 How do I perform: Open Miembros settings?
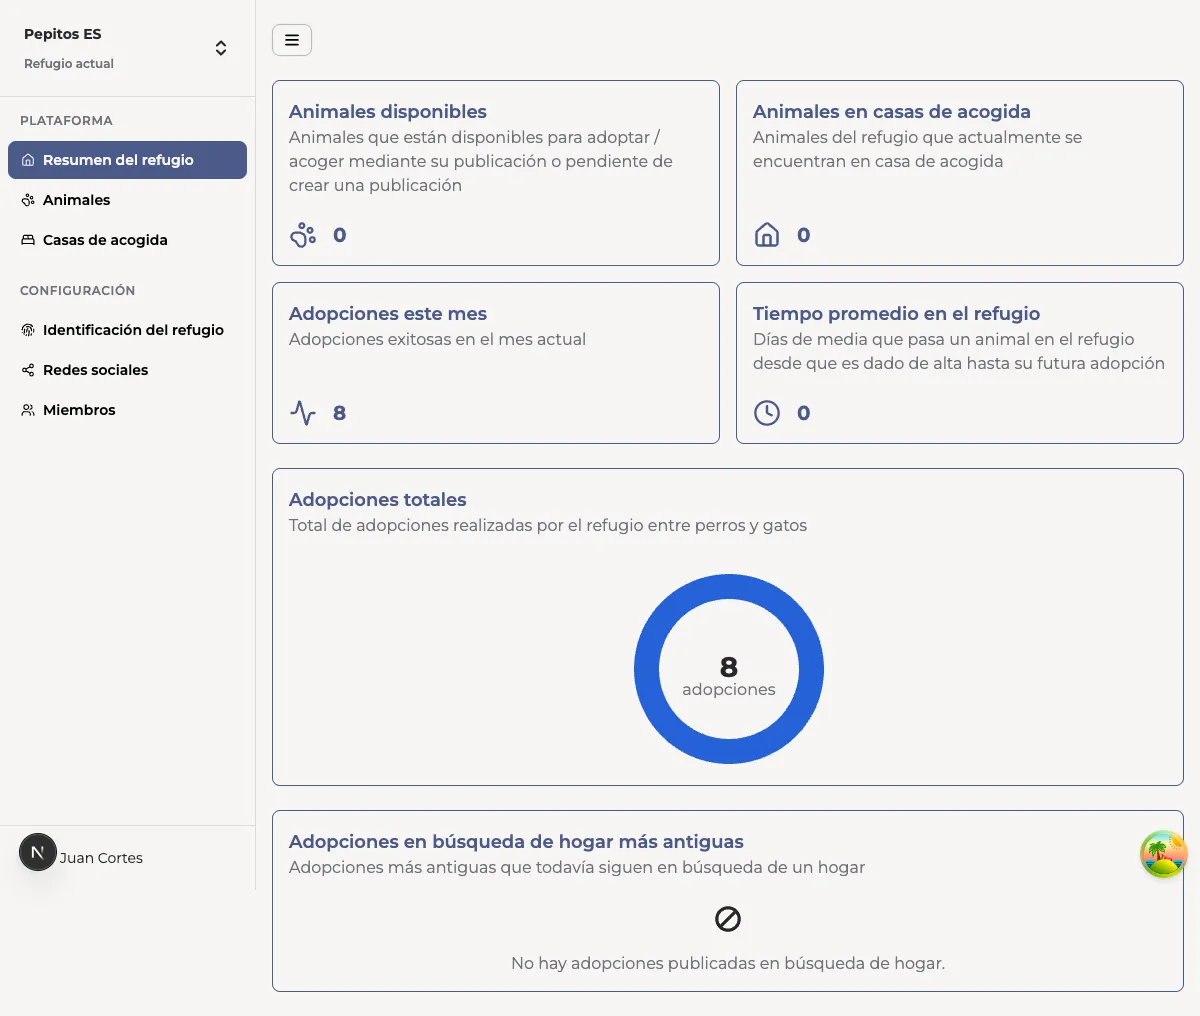pyautogui.click(x=127, y=410)
